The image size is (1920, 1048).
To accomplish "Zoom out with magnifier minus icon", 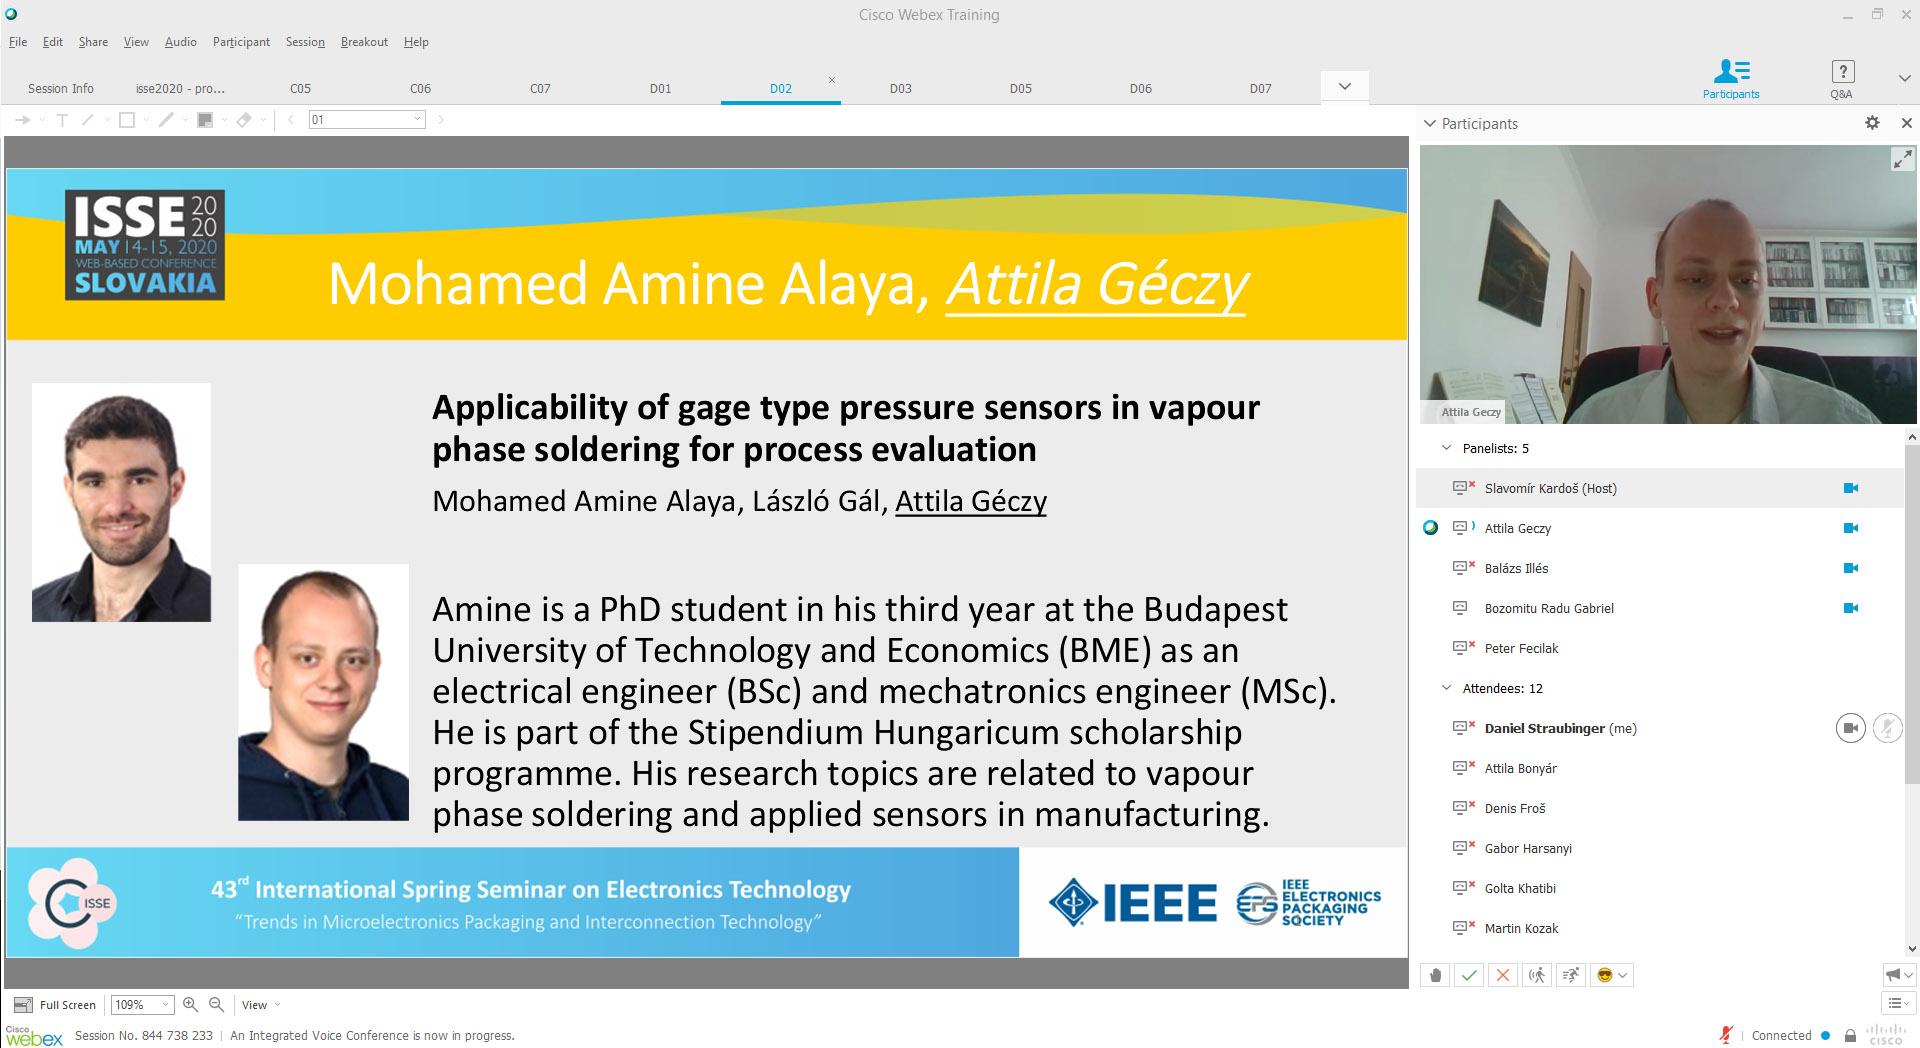I will click(x=216, y=1004).
